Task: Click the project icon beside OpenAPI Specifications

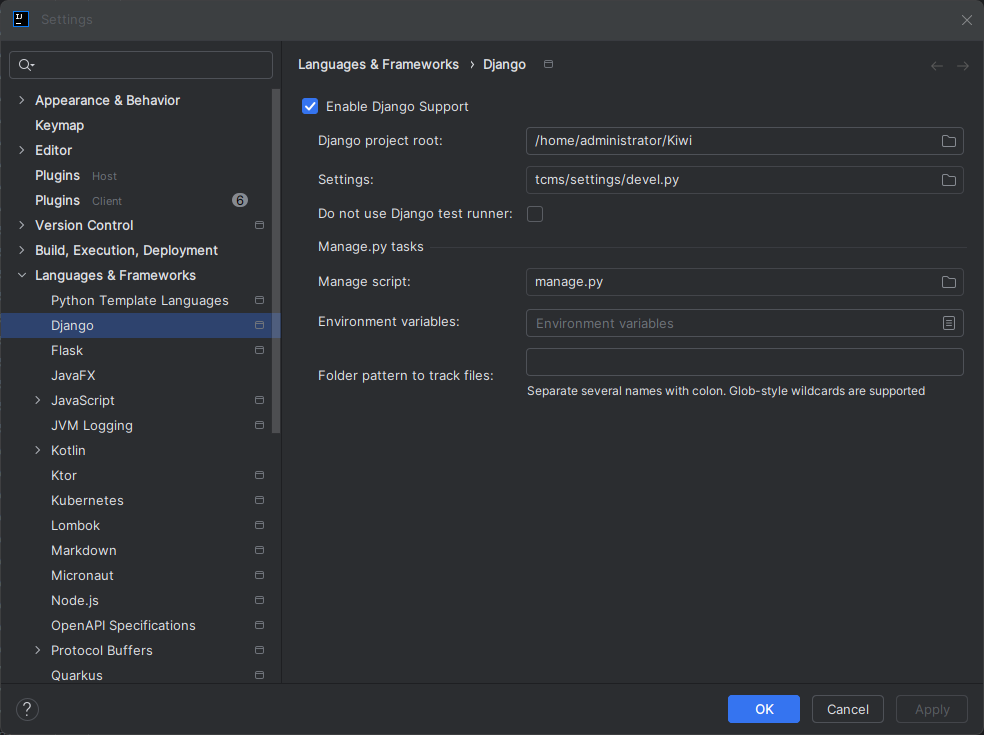Action: point(259,625)
